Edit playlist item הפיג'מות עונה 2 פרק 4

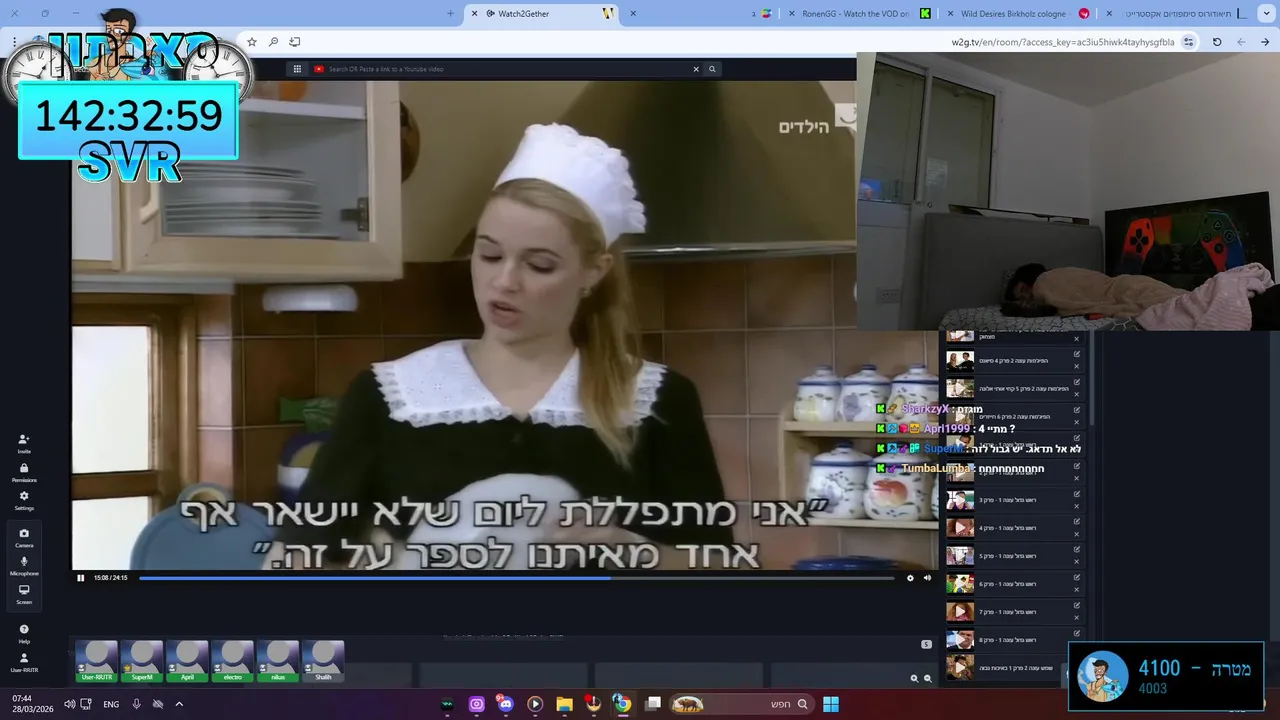pos(1077,354)
